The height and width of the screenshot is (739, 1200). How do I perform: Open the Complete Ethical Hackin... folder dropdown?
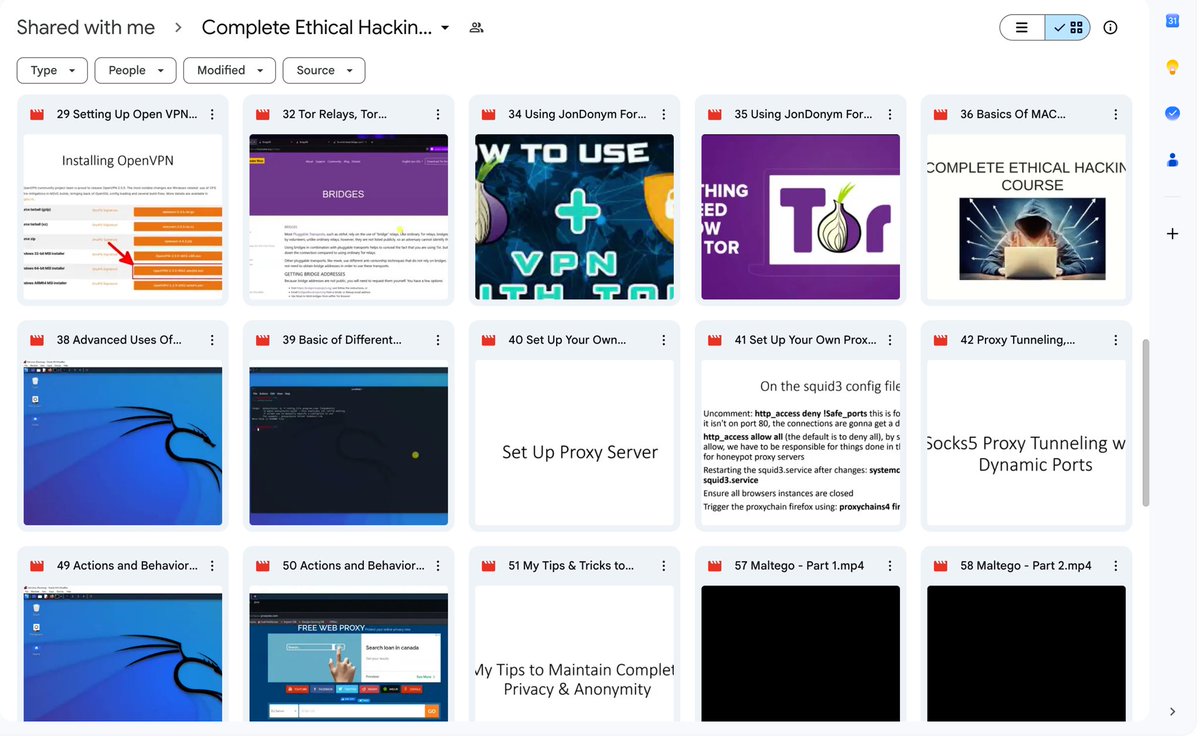[326, 28]
